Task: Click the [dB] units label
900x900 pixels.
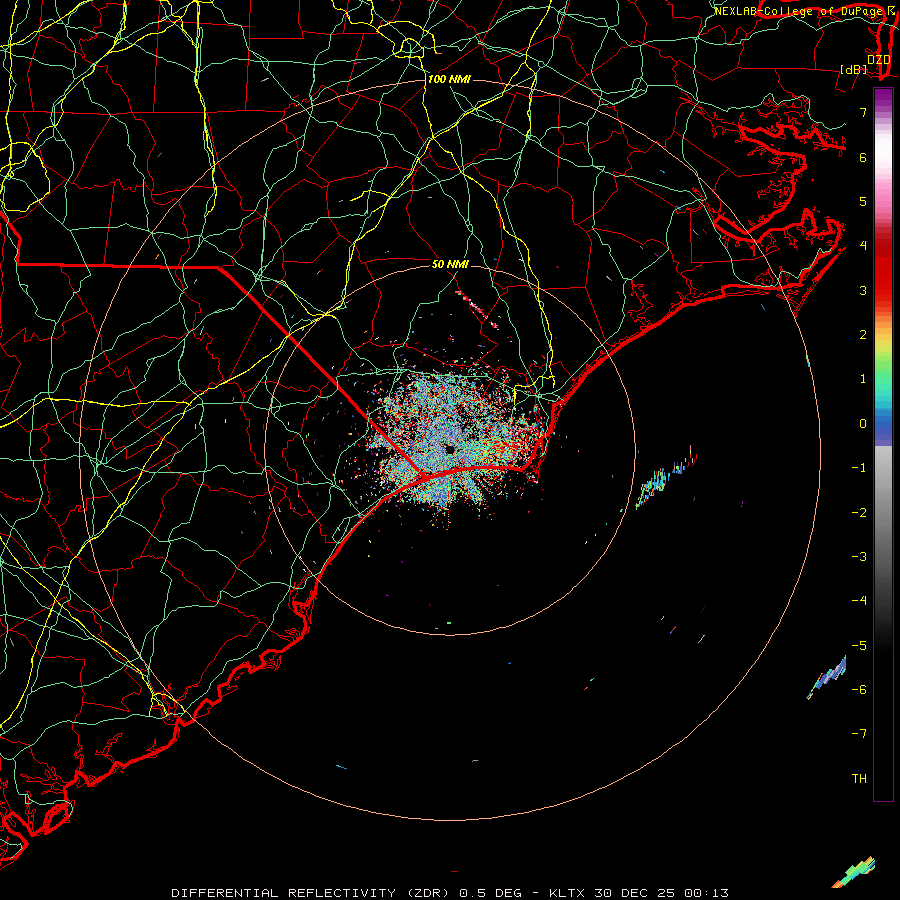Action: [854, 70]
